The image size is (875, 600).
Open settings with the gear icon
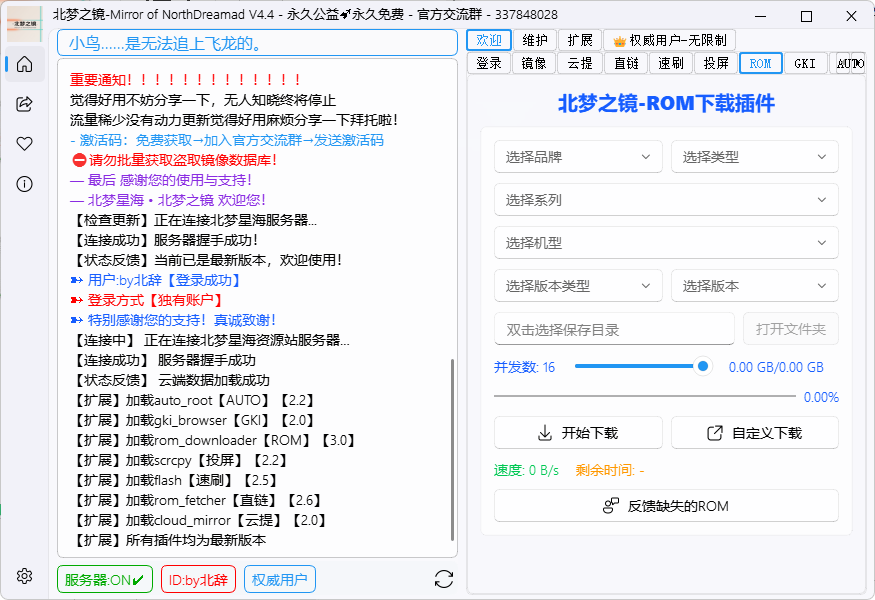pos(23,576)
